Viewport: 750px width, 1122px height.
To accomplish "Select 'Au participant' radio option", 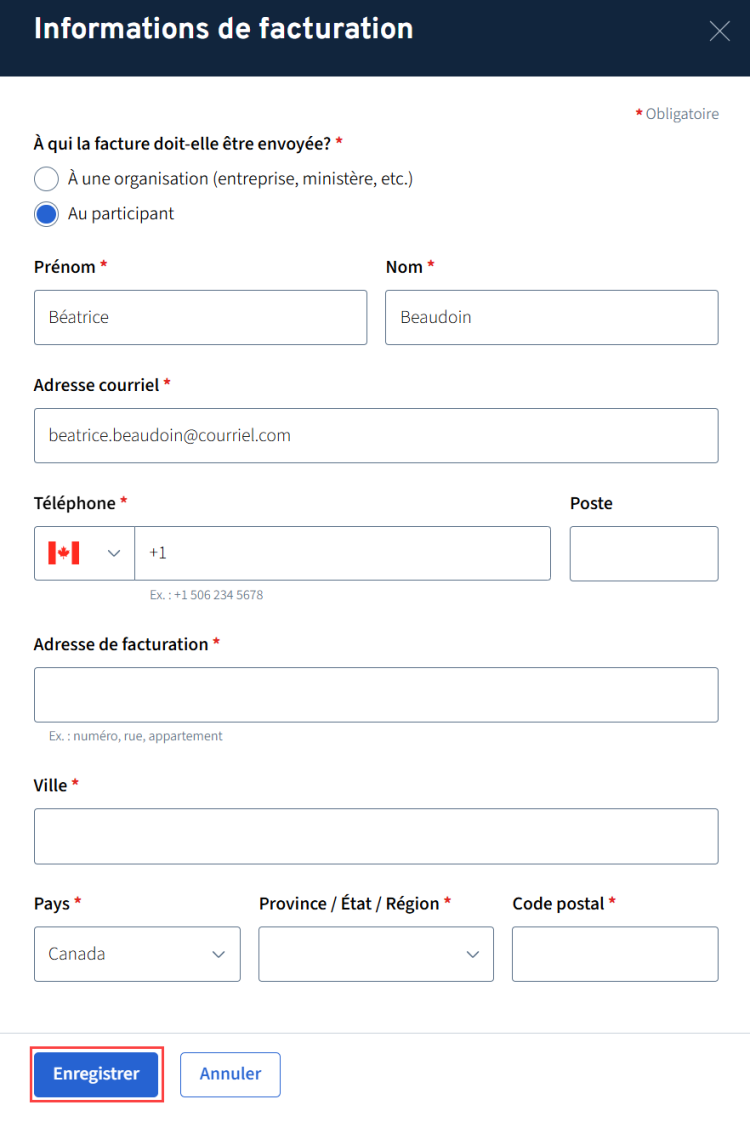I will pyautogui.click(x=46, y=214).
